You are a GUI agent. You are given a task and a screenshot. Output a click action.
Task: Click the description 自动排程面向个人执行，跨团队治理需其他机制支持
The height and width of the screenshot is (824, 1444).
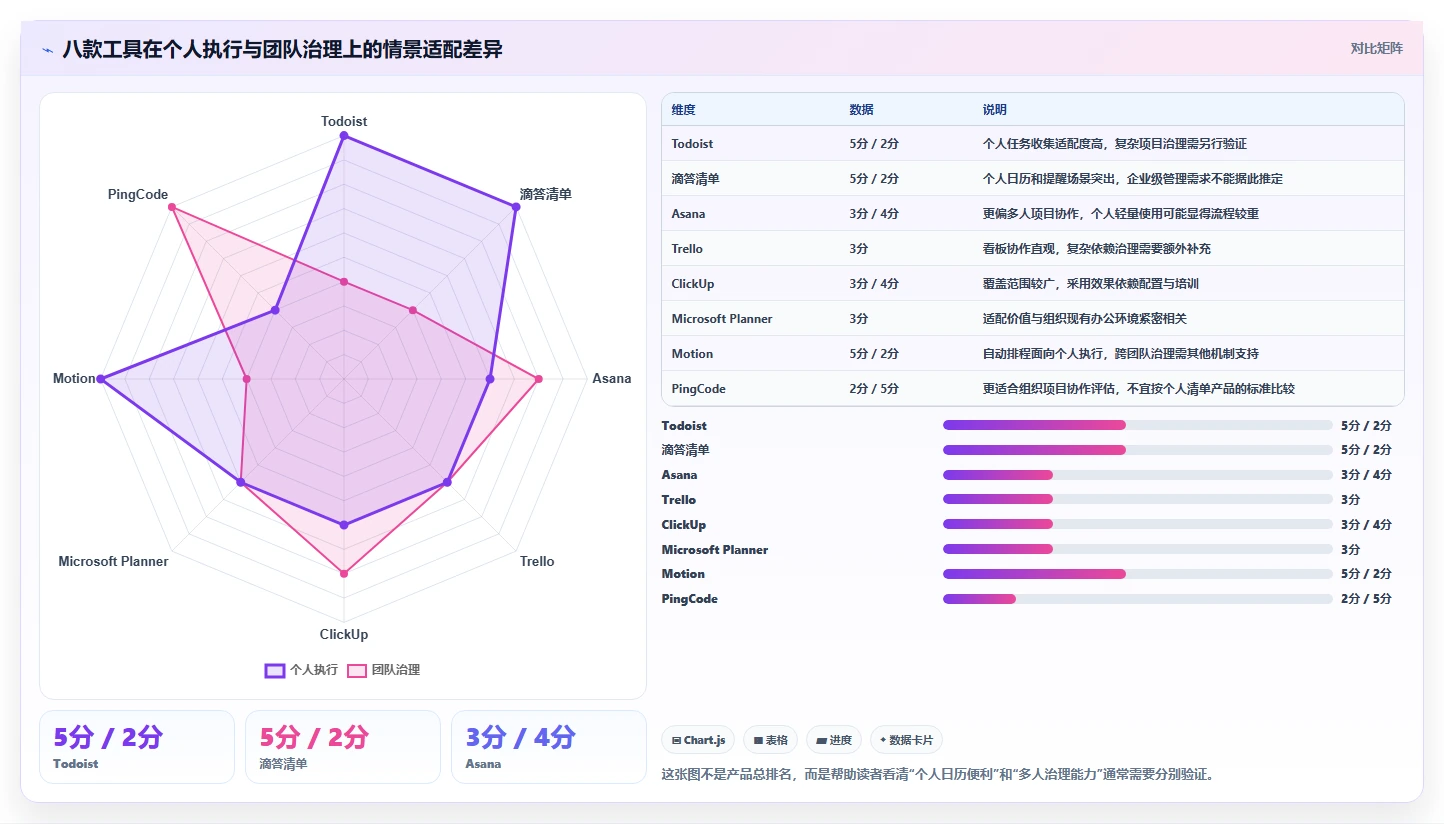click(x=1121, y=354)
